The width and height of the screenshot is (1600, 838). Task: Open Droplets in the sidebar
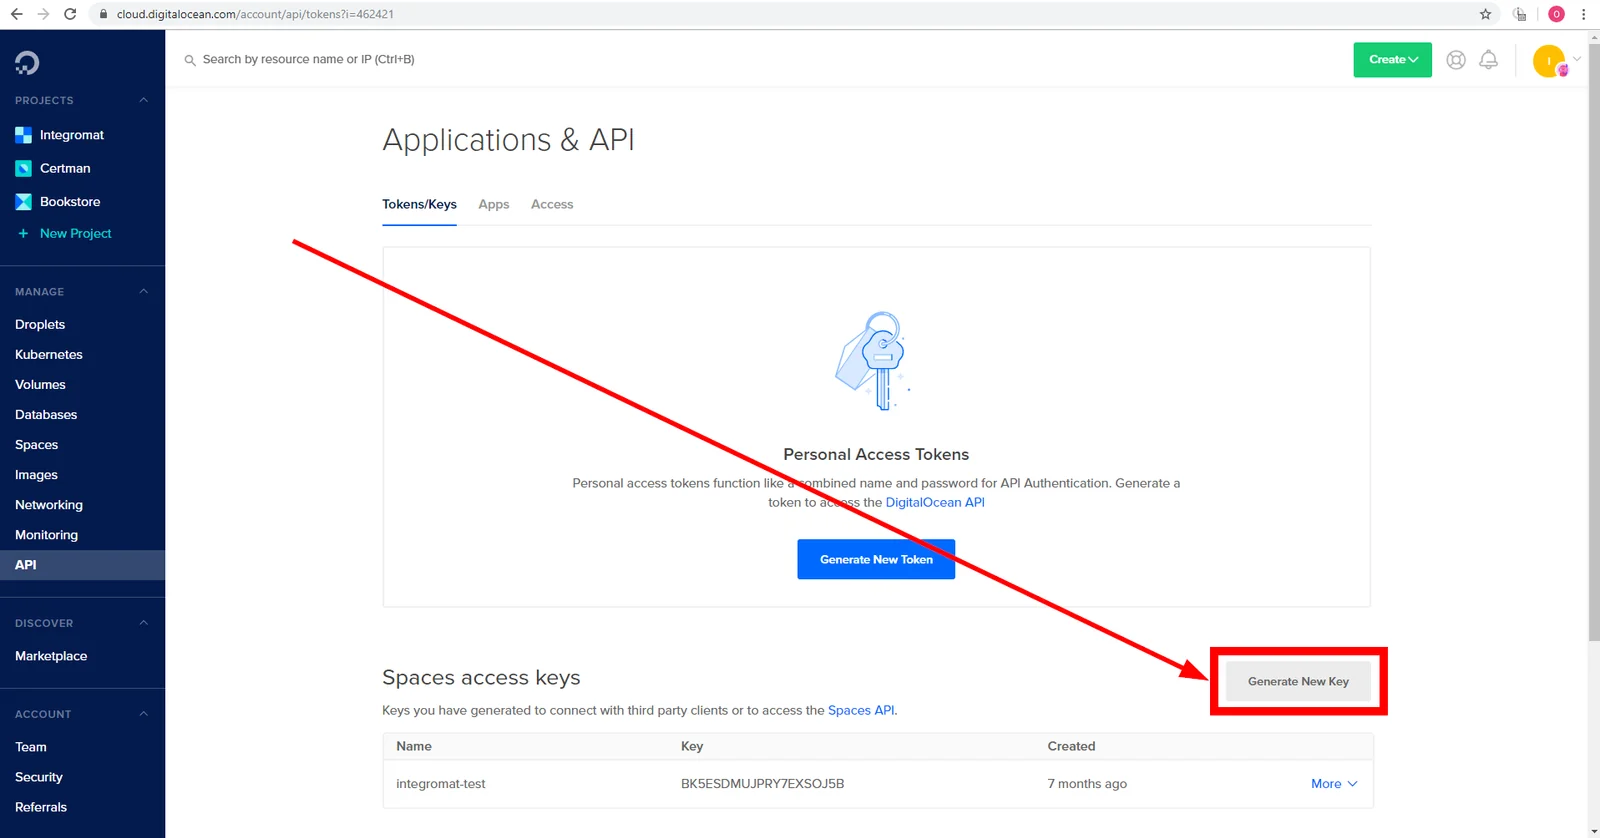pyautogui.click(x=40, y=324)
